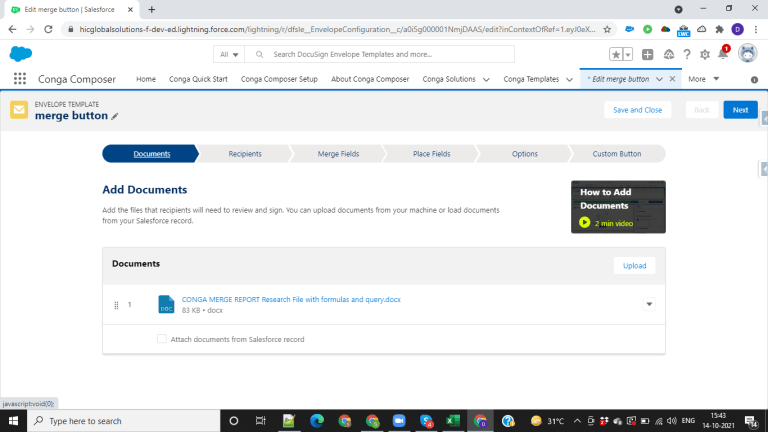Open the Setup gear icon
The image size is (768, 432).
click(x=705, y=54)
